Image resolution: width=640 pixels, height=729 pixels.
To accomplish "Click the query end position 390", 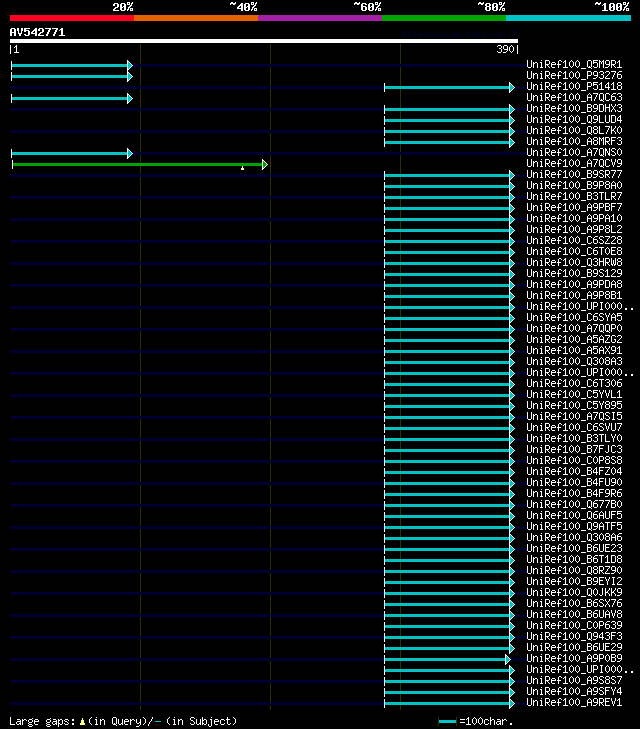I will (505, 49).
